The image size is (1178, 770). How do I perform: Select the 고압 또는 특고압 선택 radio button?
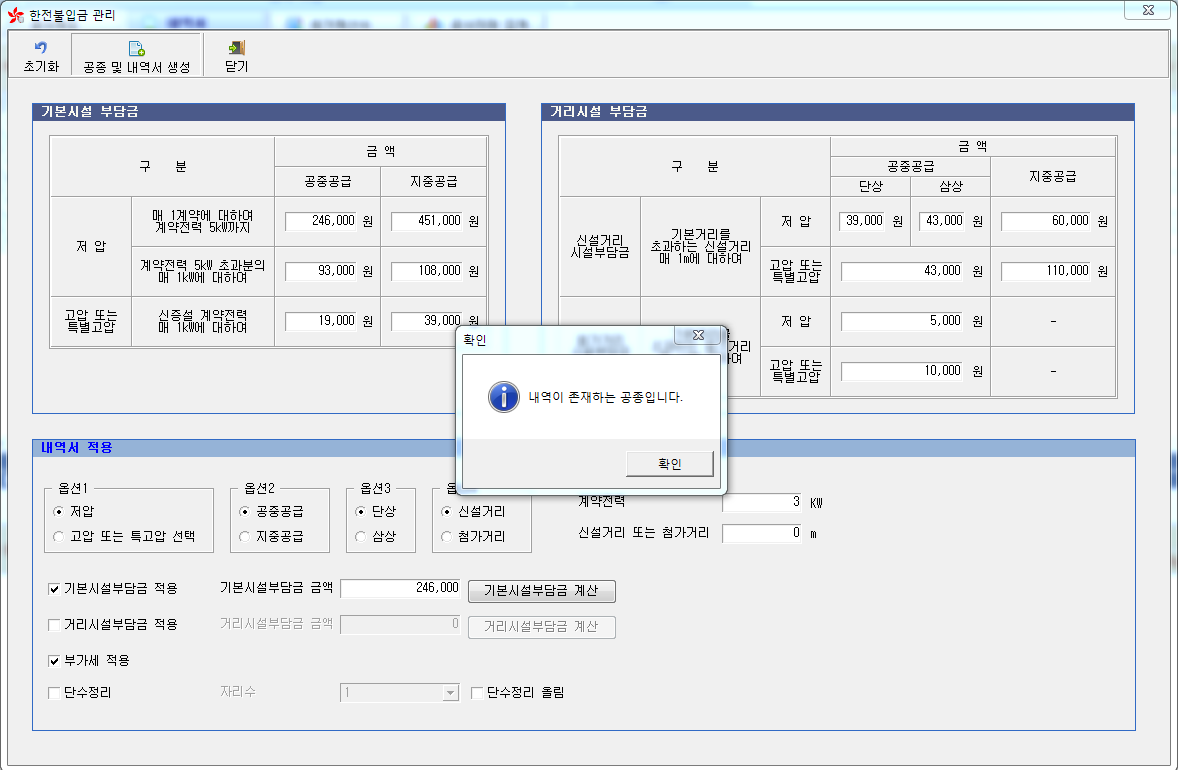[x=59, y=536]
